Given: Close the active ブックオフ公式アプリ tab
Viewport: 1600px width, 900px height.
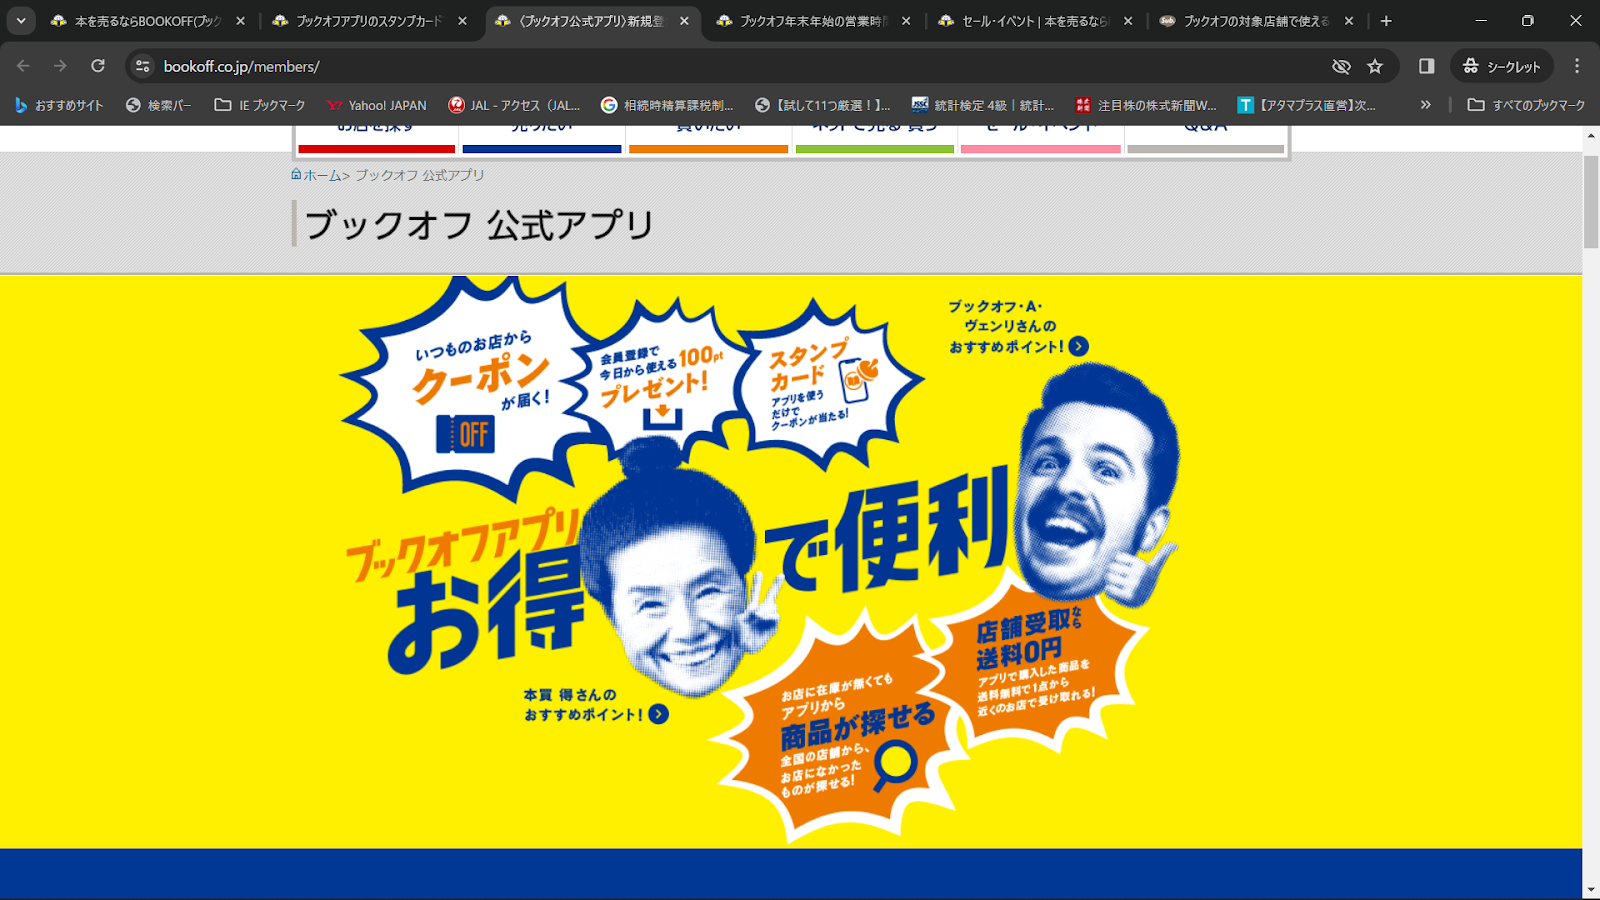Looking at the screenshot, I should click(684, 20).
